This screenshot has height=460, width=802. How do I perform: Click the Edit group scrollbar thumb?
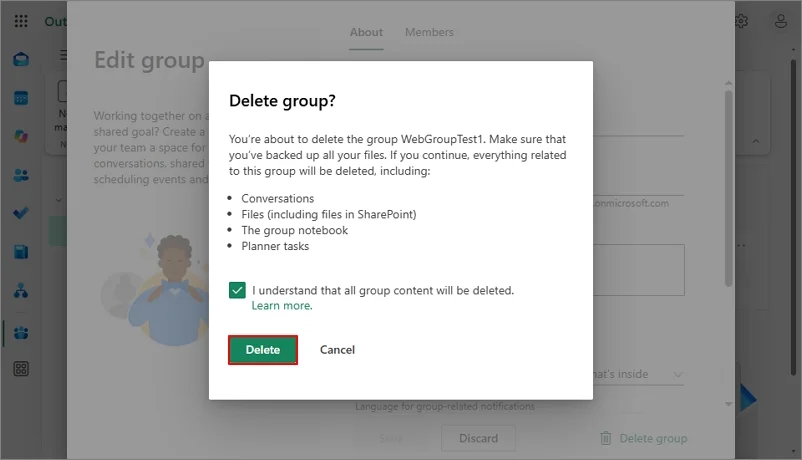(728, 189)
